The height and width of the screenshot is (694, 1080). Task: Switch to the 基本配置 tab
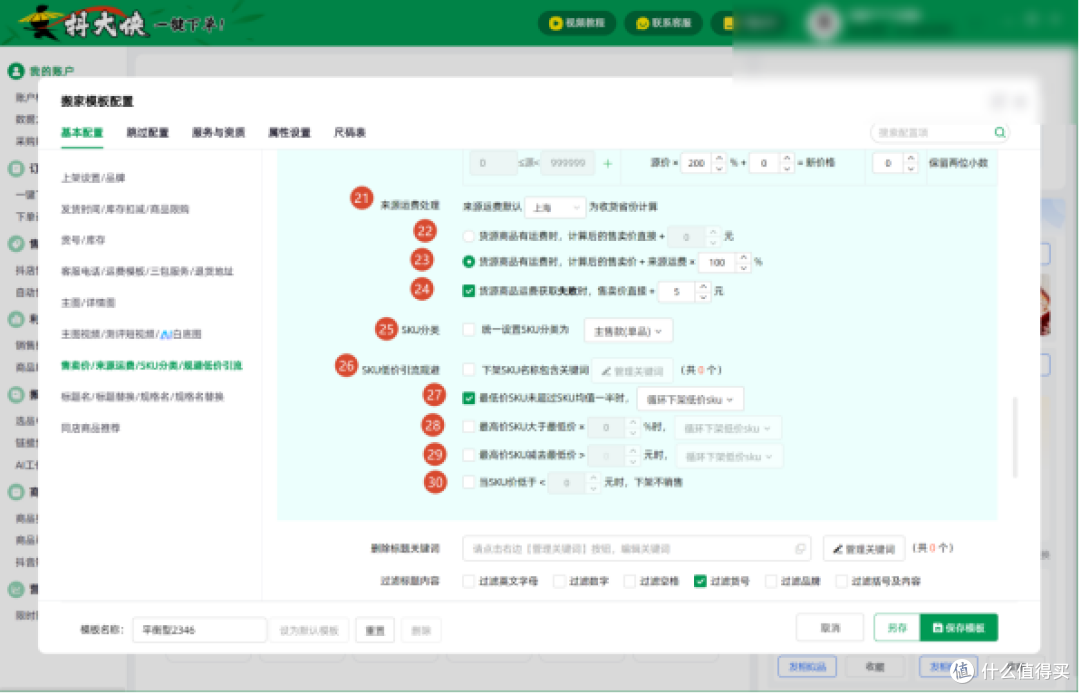(82, 133)
